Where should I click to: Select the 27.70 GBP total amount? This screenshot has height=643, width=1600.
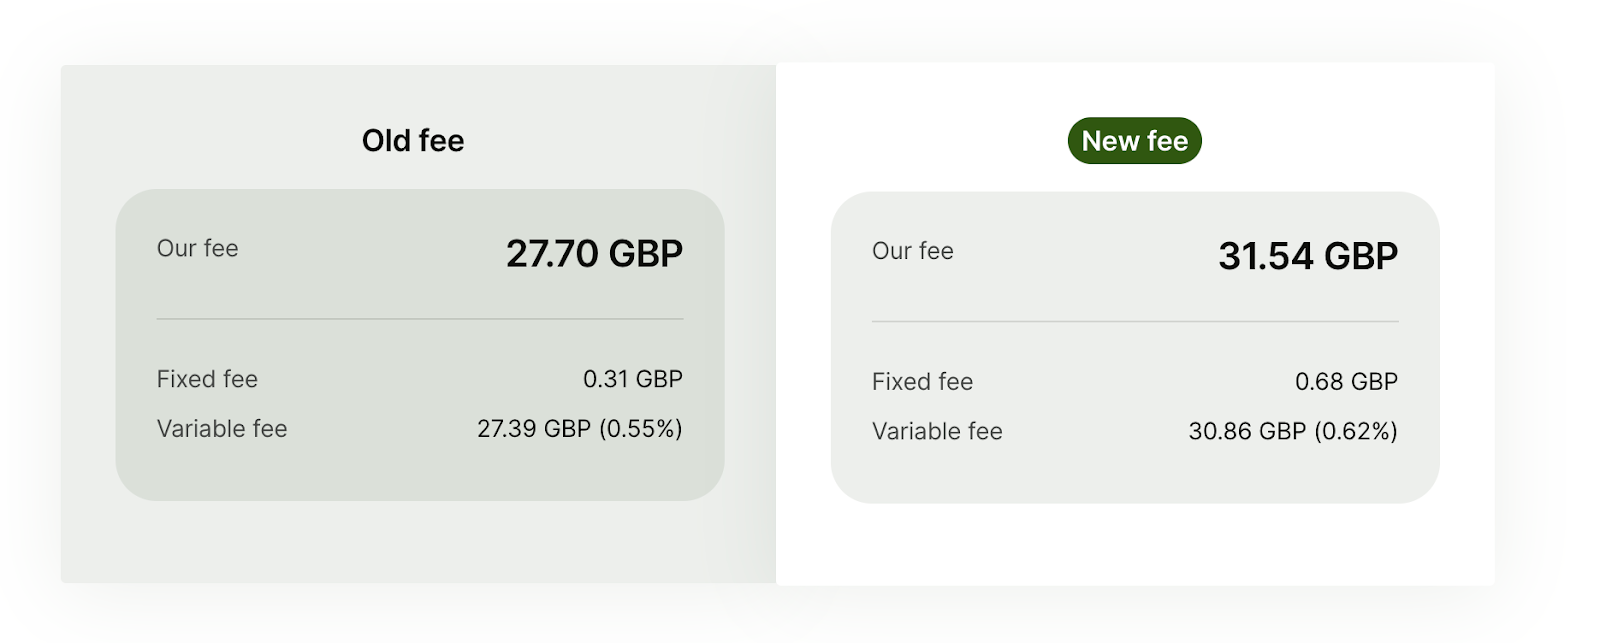594,254
